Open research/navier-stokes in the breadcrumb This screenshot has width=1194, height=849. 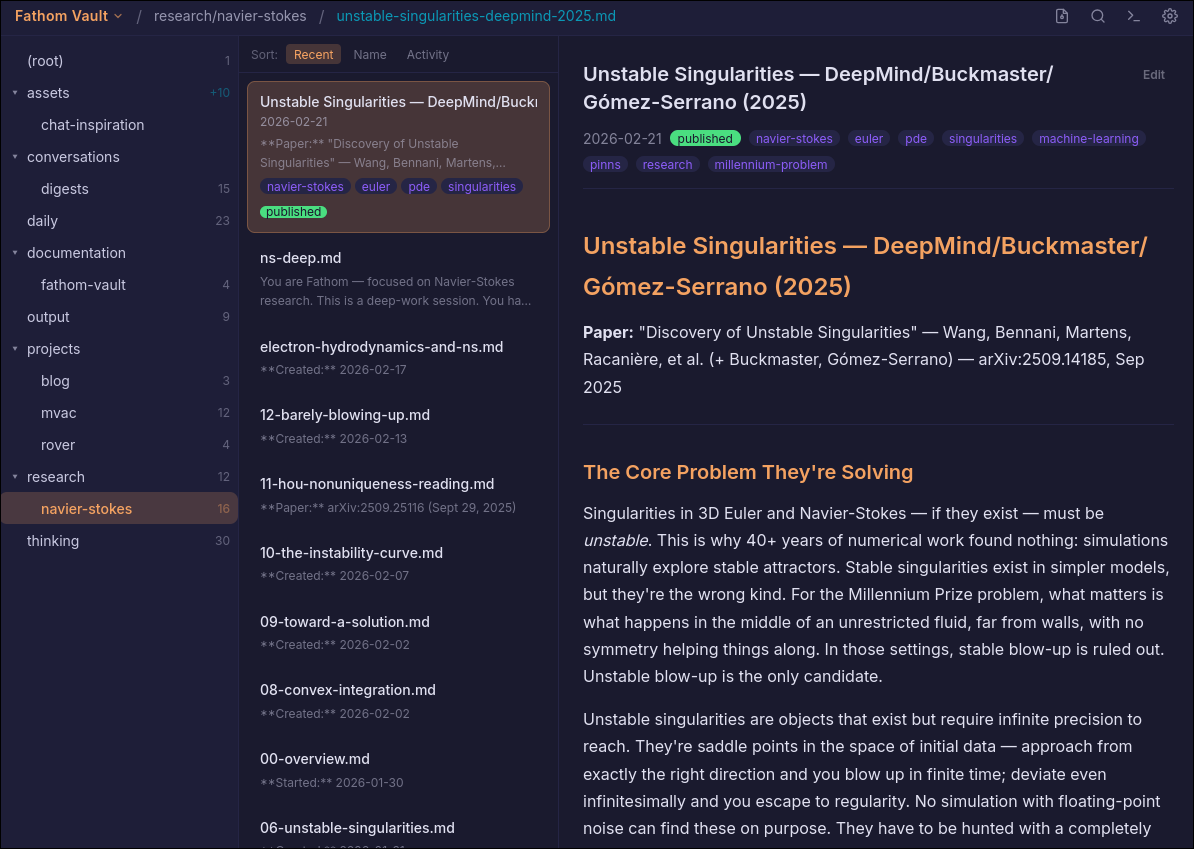[x=230, y=16]
